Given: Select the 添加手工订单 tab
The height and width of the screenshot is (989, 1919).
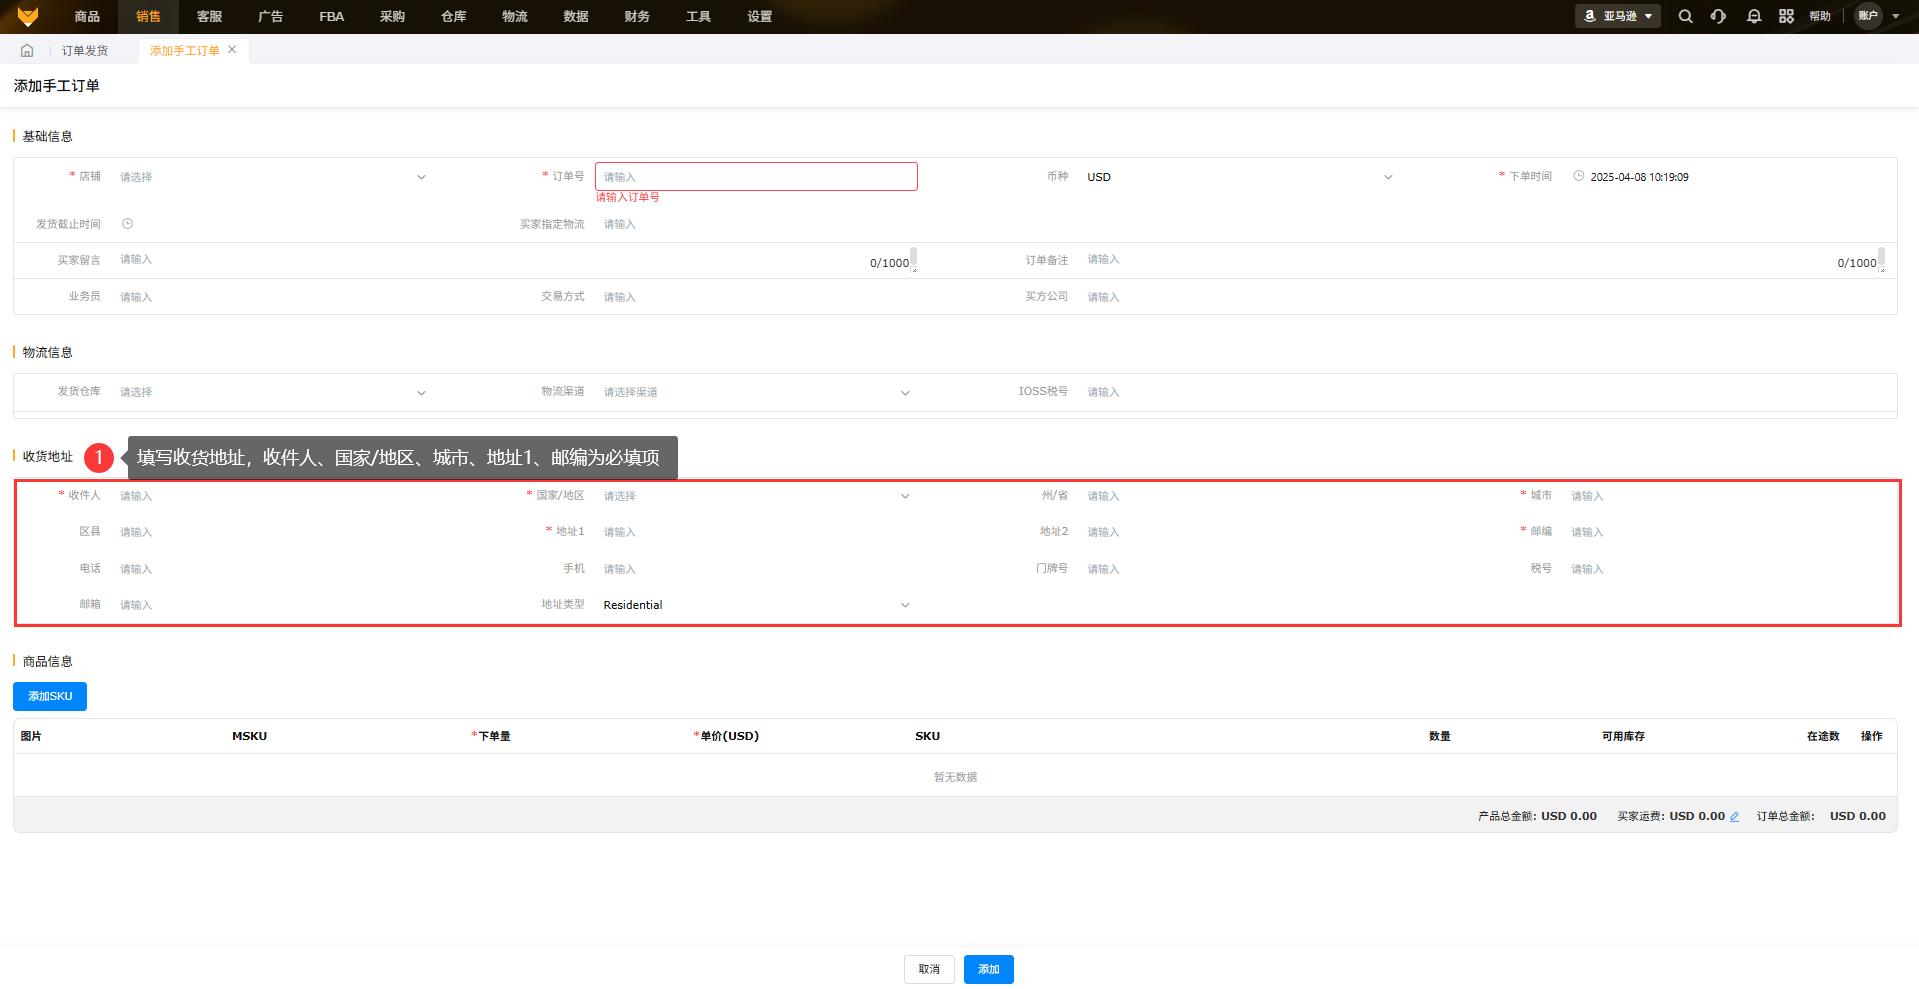Looking at the screenshot, I should pyautogui.click(x=184, y=51).
